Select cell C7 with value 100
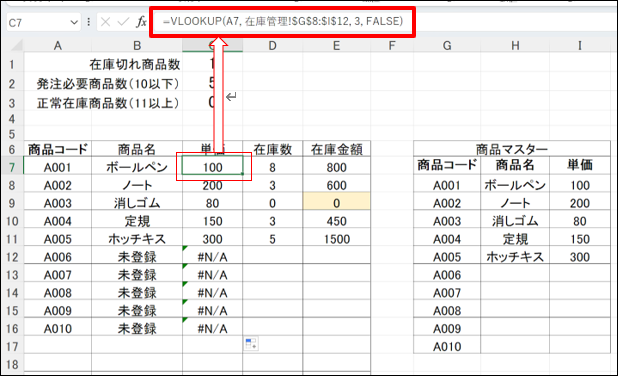618x376 pixels. (212, 167)
